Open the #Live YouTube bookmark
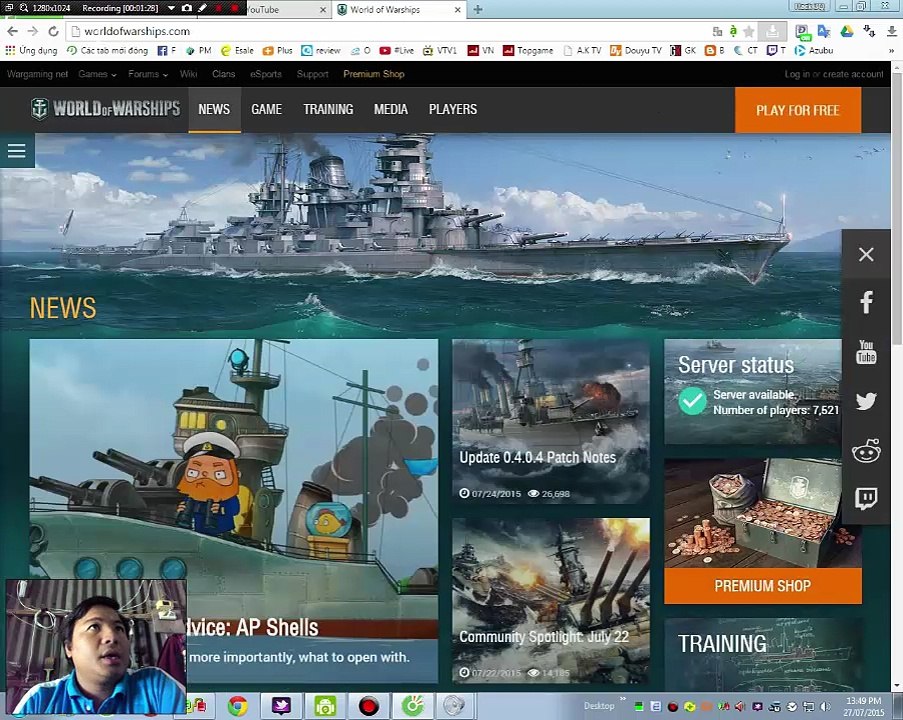The height and width of the screenshot is (720, 903). (x=396, y=51)
